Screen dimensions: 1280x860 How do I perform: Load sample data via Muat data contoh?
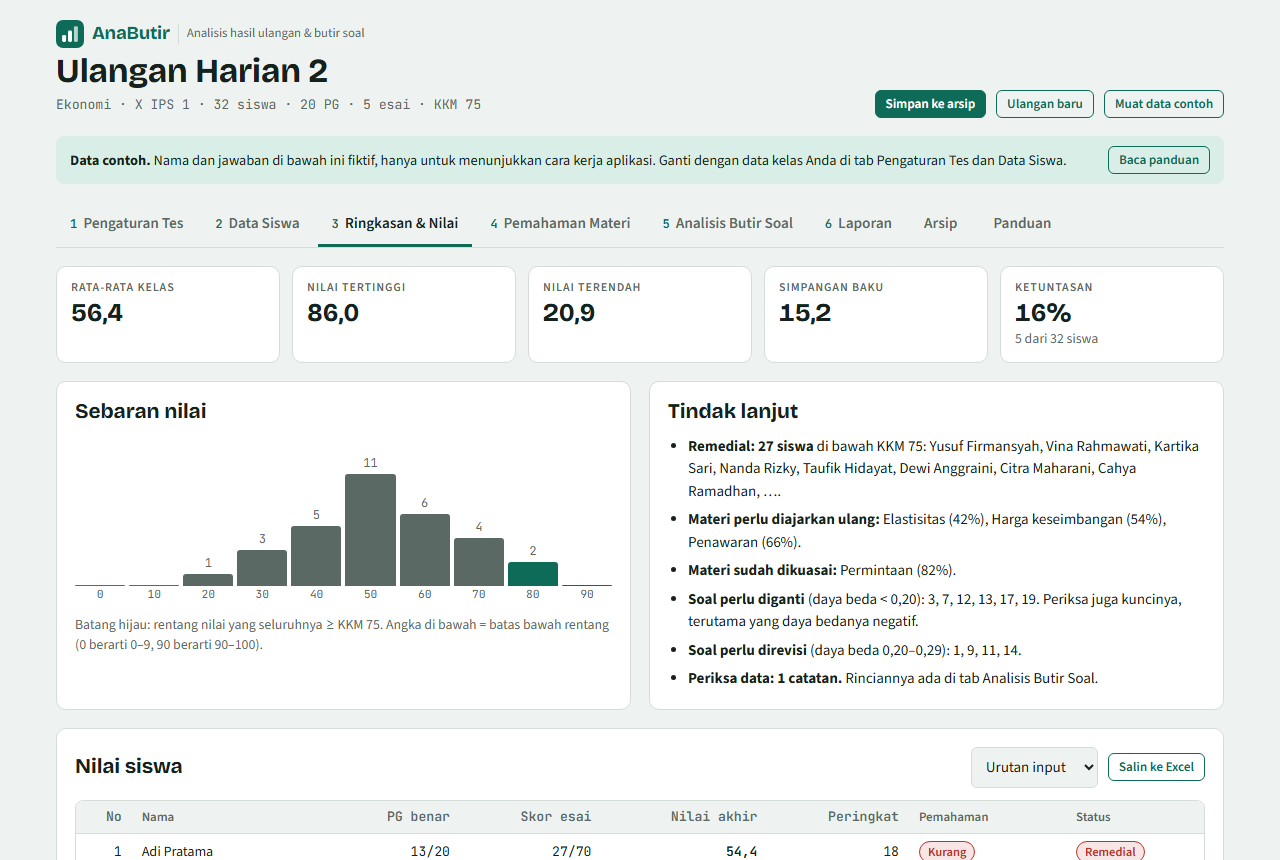coord(1164,104)
